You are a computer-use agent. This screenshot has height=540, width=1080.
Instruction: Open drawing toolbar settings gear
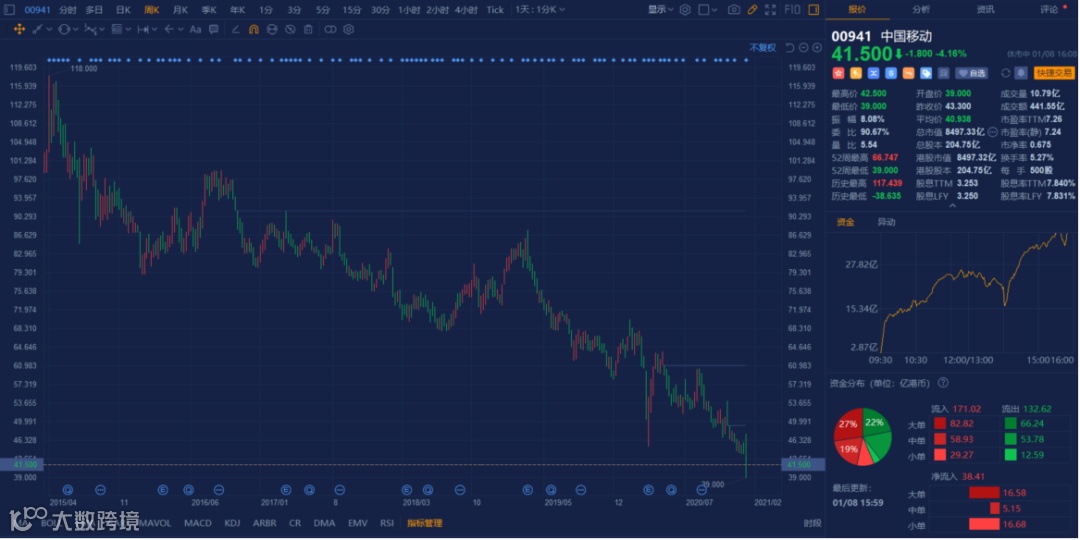(349, 30)
